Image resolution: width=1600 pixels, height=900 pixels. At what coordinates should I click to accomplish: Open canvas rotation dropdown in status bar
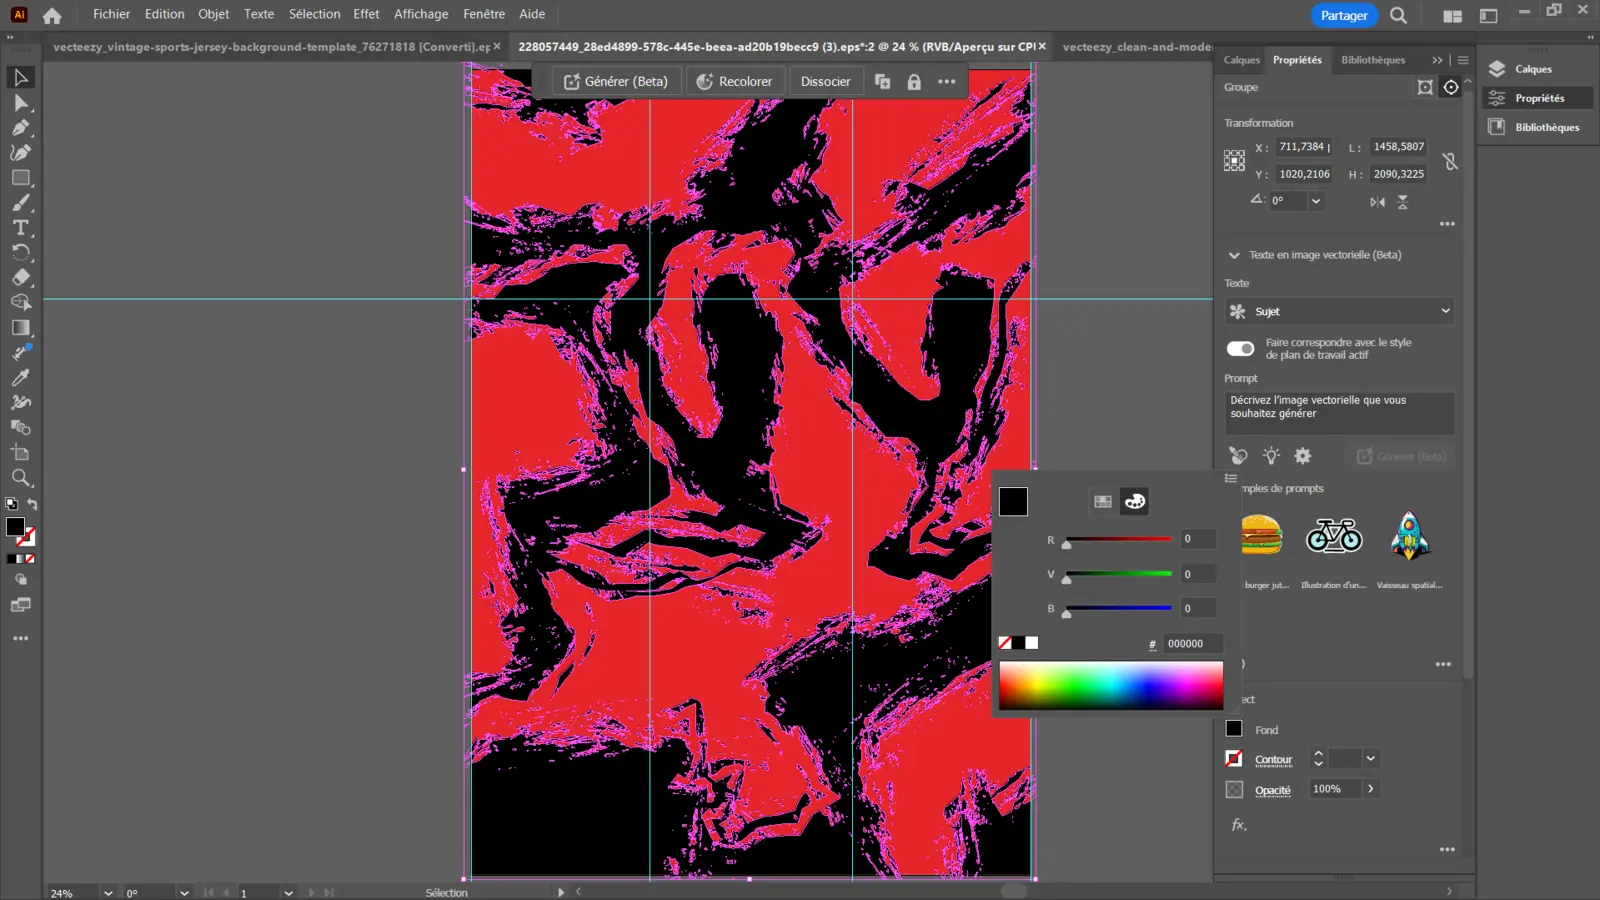[184, 893]
